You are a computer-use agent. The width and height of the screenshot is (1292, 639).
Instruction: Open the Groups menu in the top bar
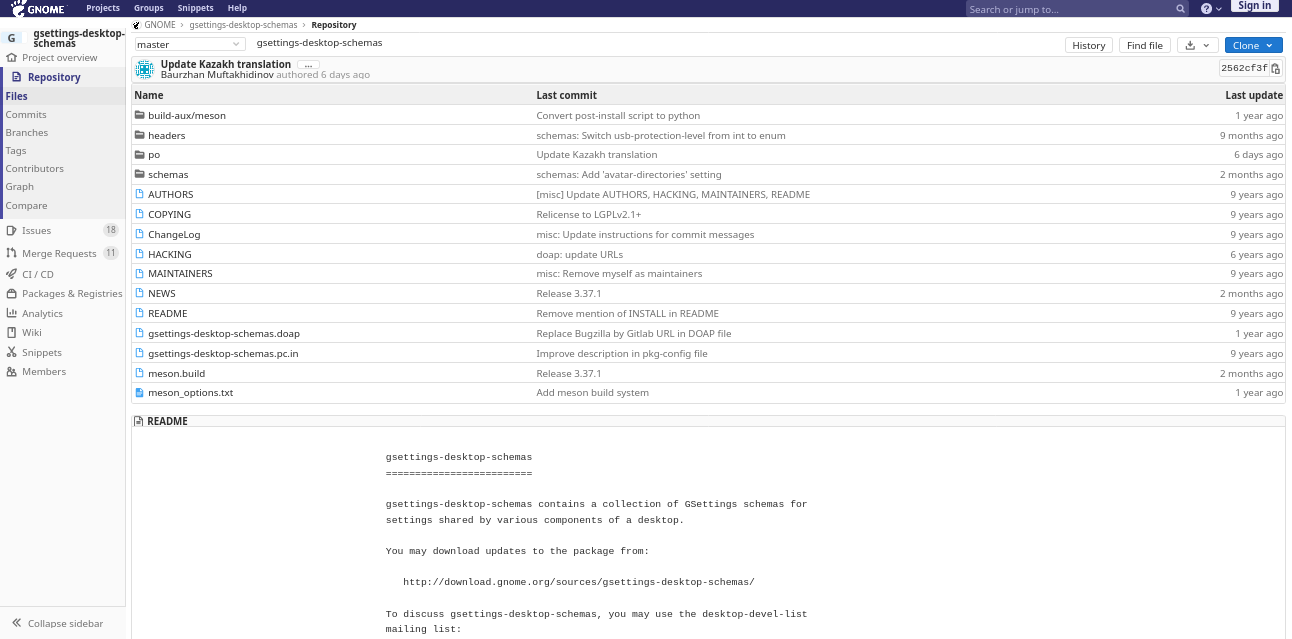coord(149,8)
